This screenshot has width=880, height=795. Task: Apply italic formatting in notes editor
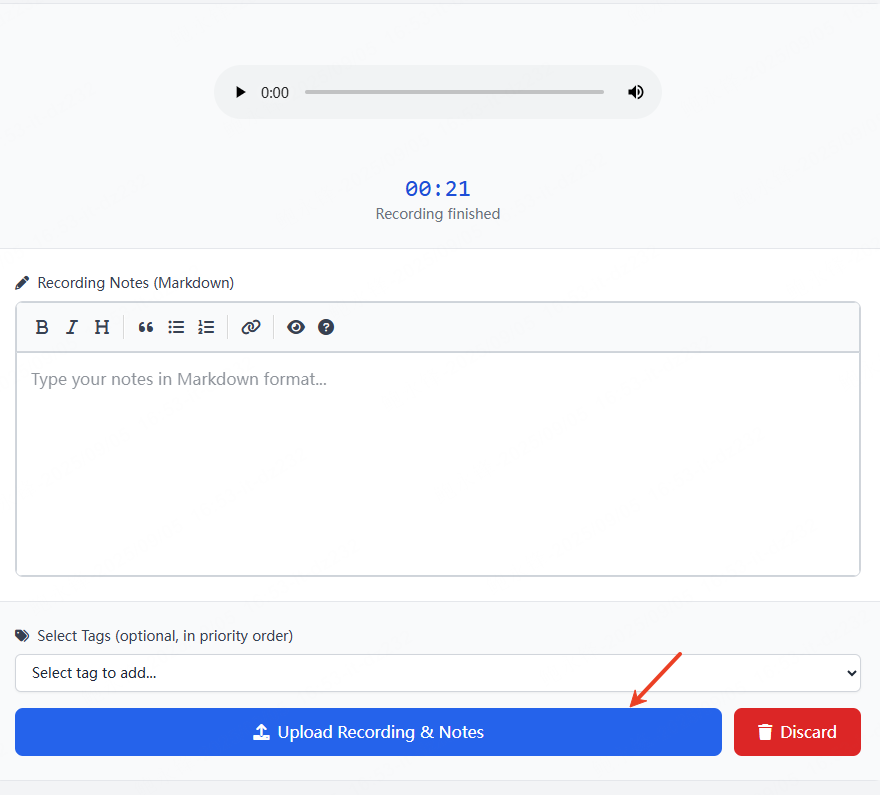[x=72, y=327]
